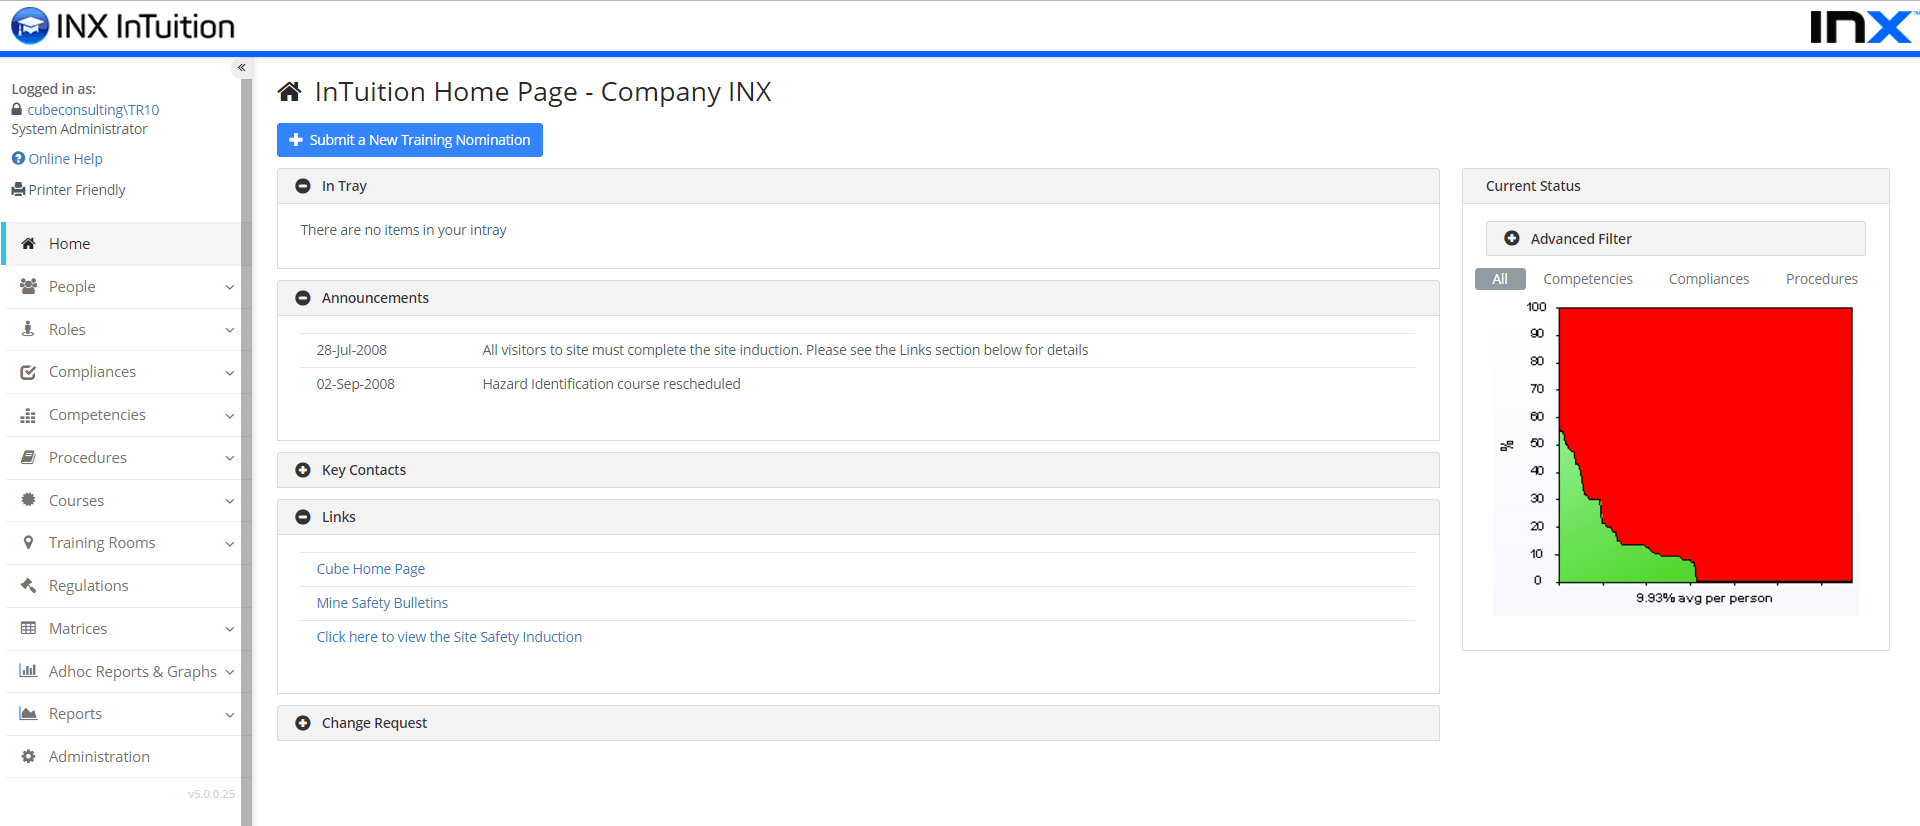Image resolution: width=1920 pixels, height=826 pixels.
Task: Collapse Announcements with the minus icon
Action: tap(303, 298)
